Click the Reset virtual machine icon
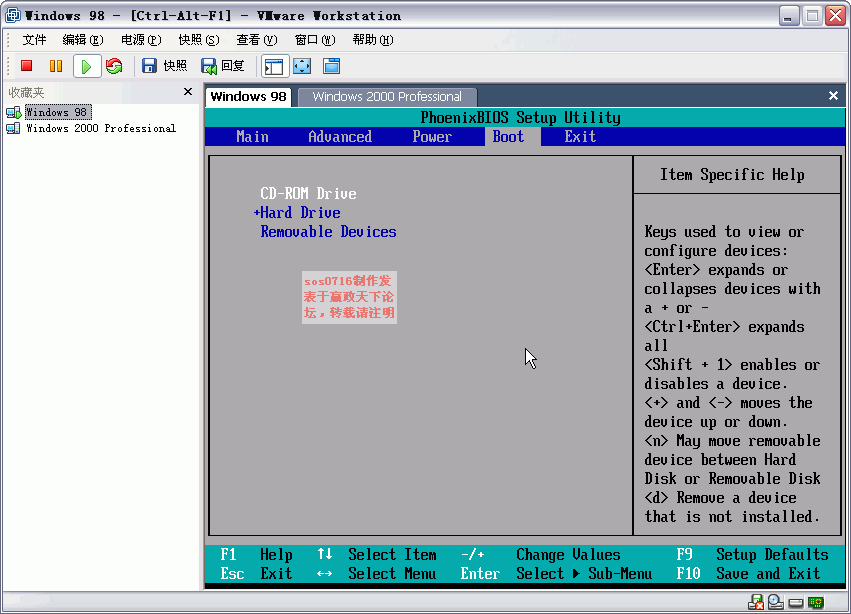The height and width of the screenshot is (614, 851). 114,66
